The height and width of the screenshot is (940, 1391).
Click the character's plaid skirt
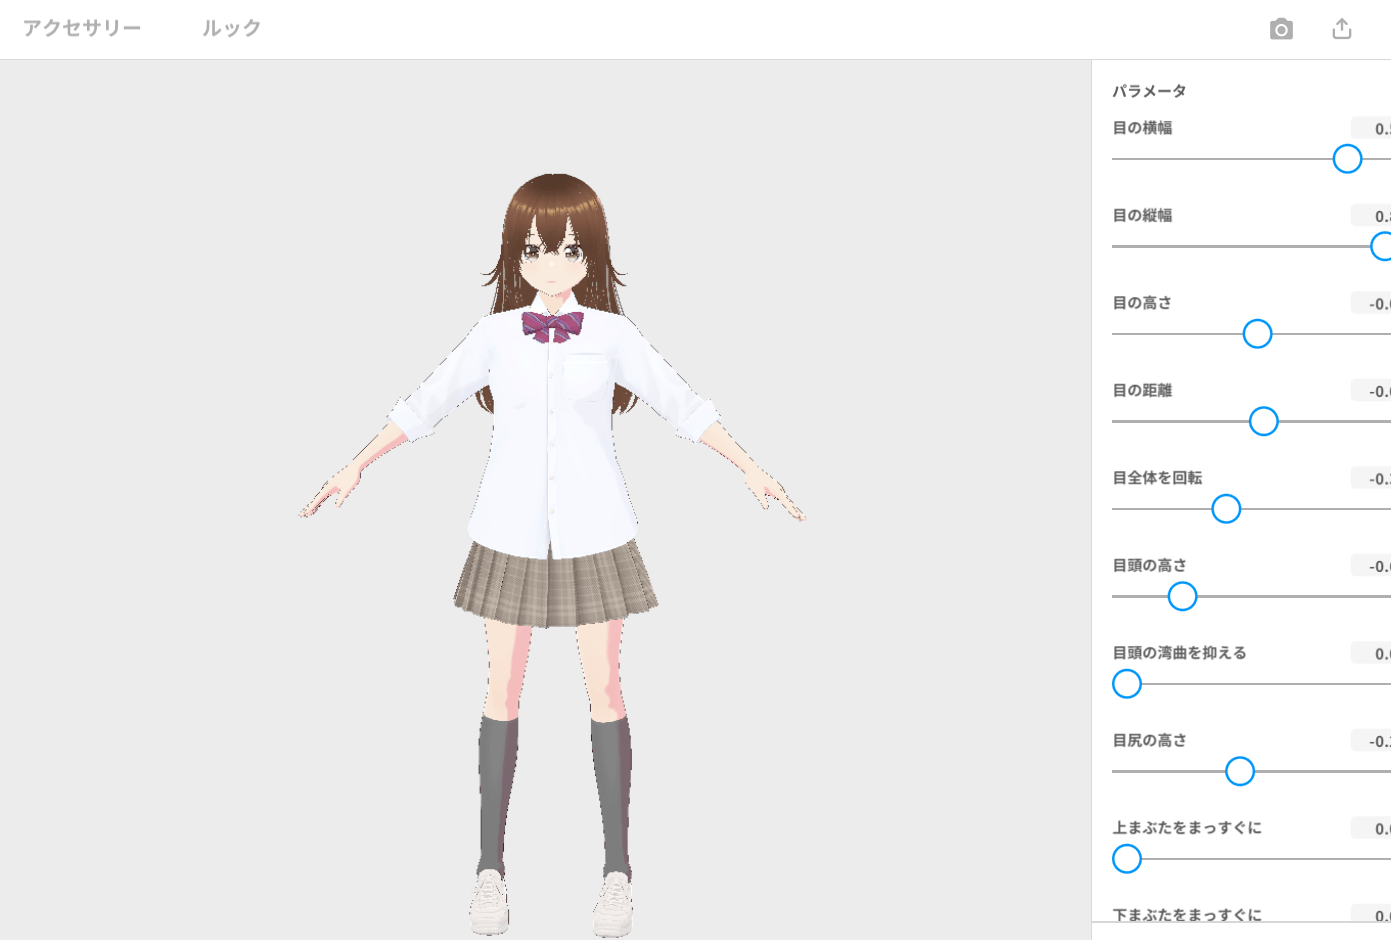coord(555,584)
